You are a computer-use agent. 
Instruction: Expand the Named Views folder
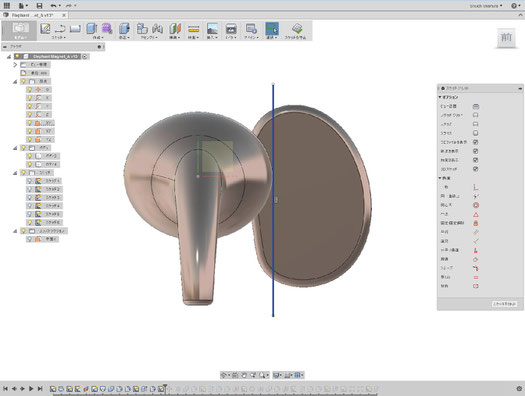15,65
